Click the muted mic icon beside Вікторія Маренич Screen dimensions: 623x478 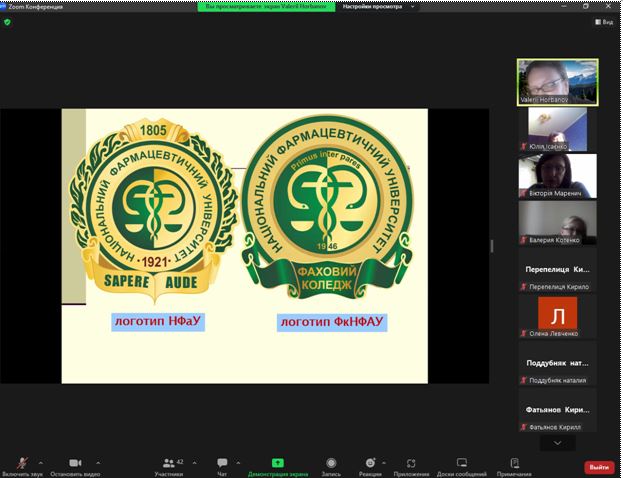(x=524, y=194)
